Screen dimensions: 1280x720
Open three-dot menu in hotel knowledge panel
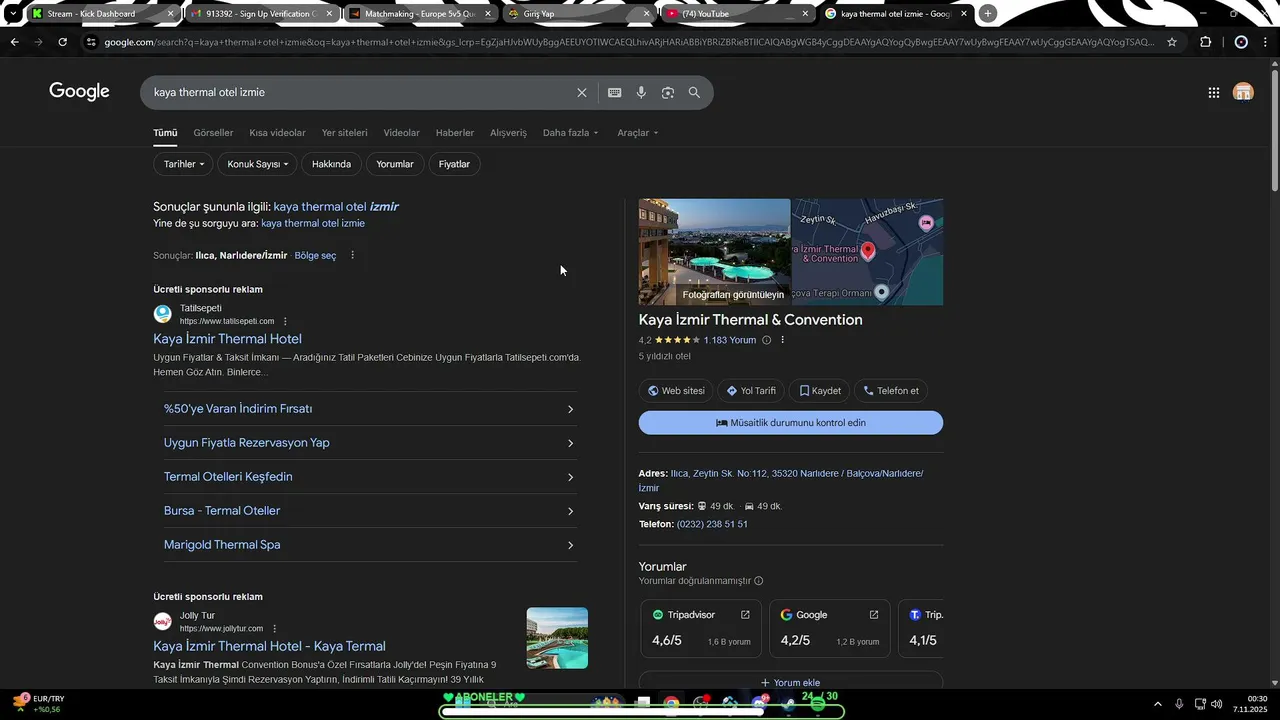click(783, 340)
